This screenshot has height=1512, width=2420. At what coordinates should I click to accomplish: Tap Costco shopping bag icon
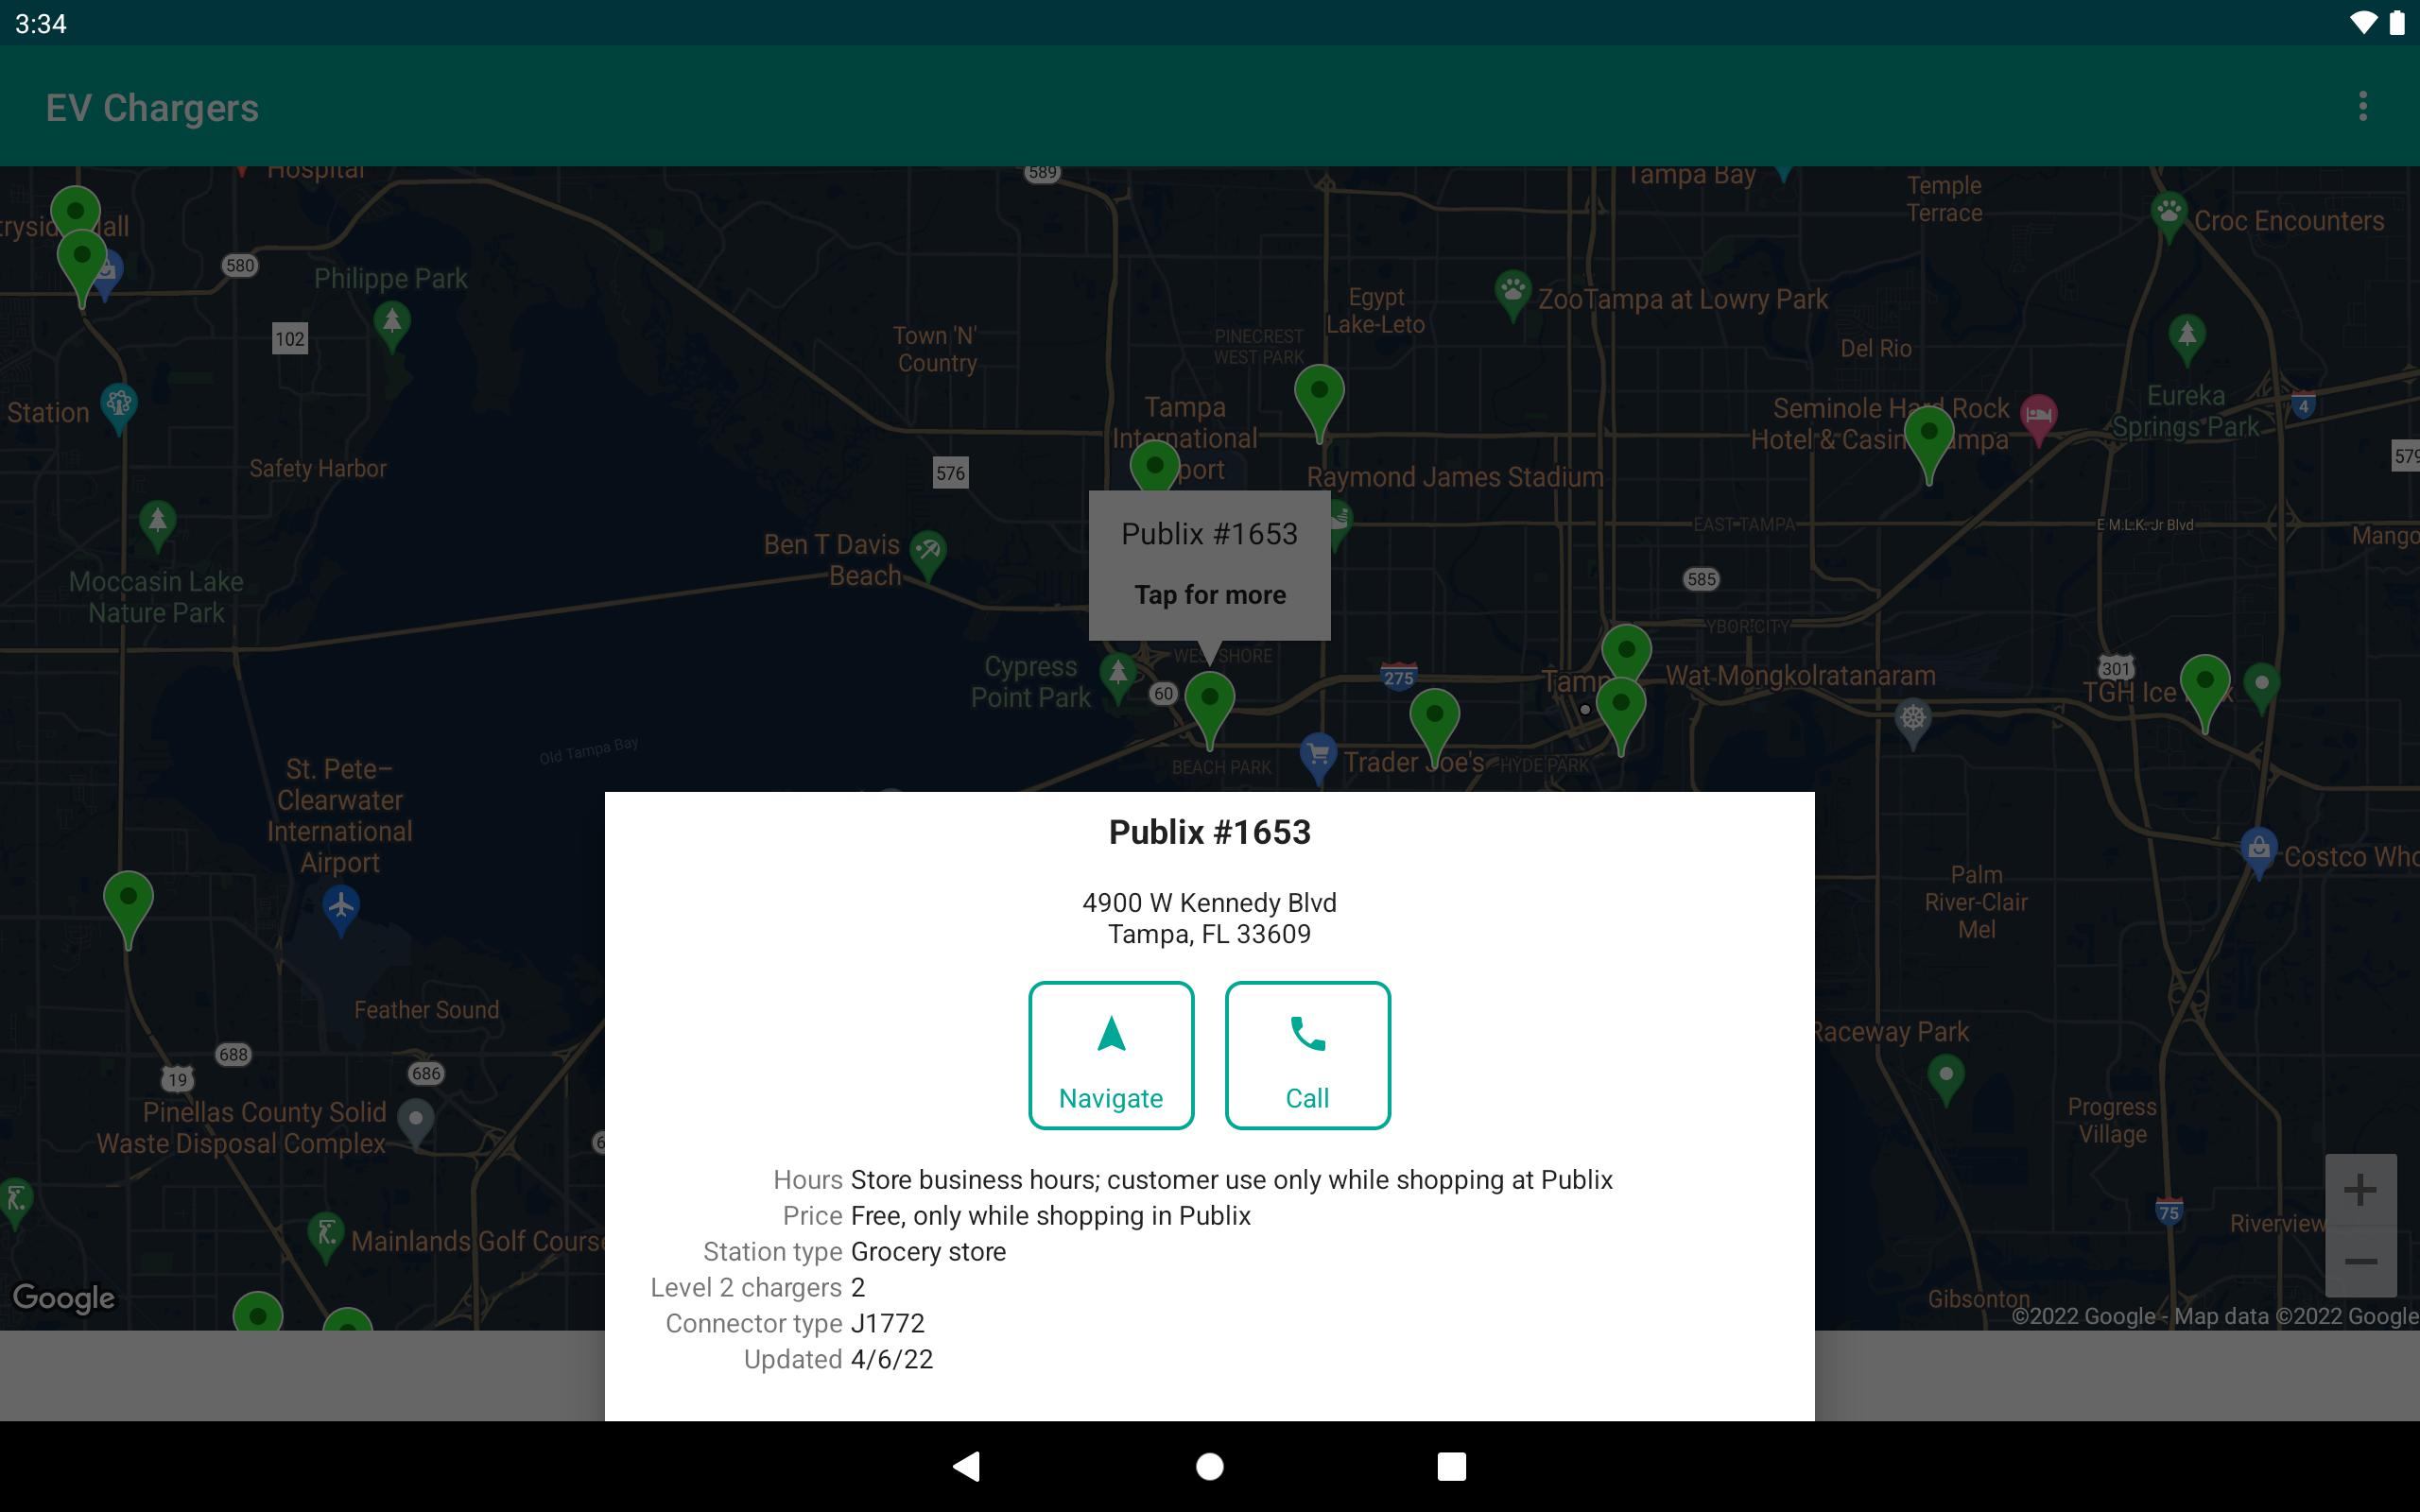pos(2259,853)
